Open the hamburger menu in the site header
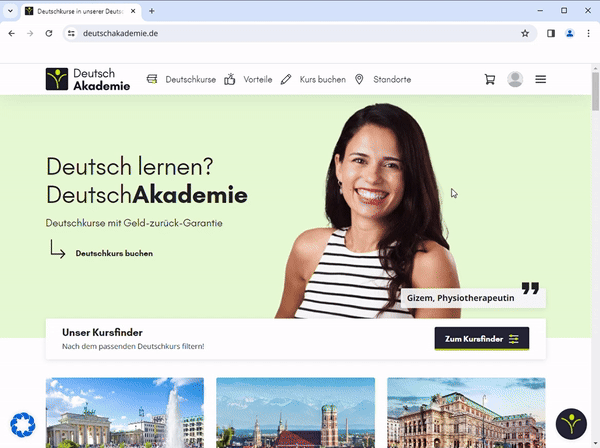The height and width of the screenshot is (448, 600). tap(541, 79)
